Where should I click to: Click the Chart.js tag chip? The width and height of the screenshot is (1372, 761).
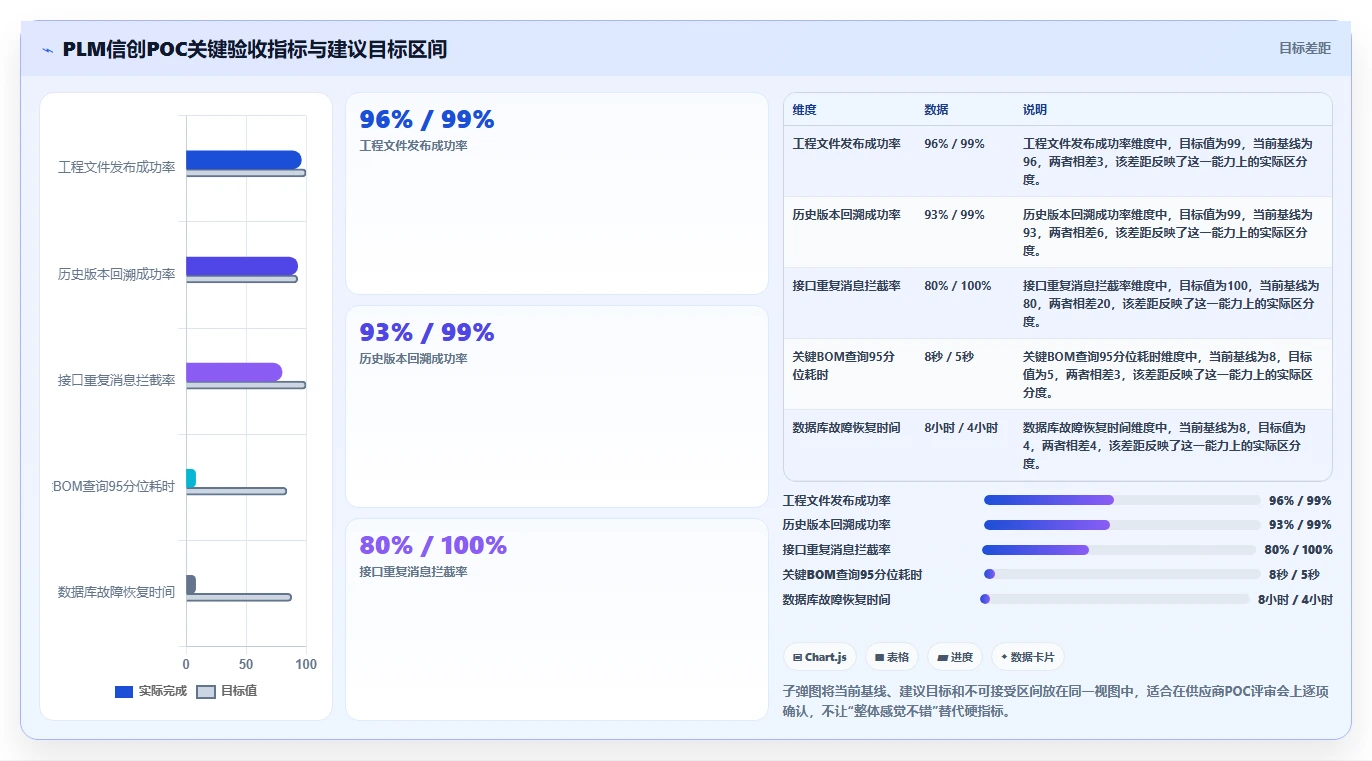(820, 657)
